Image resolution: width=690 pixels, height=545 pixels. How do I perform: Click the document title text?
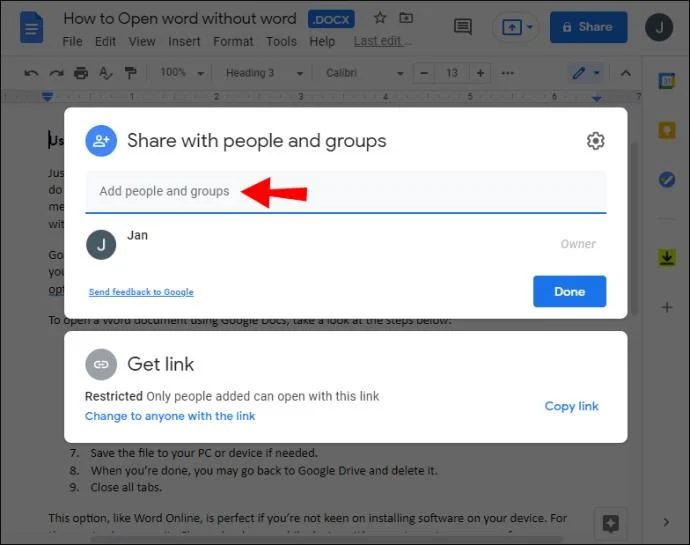[180, 18]
